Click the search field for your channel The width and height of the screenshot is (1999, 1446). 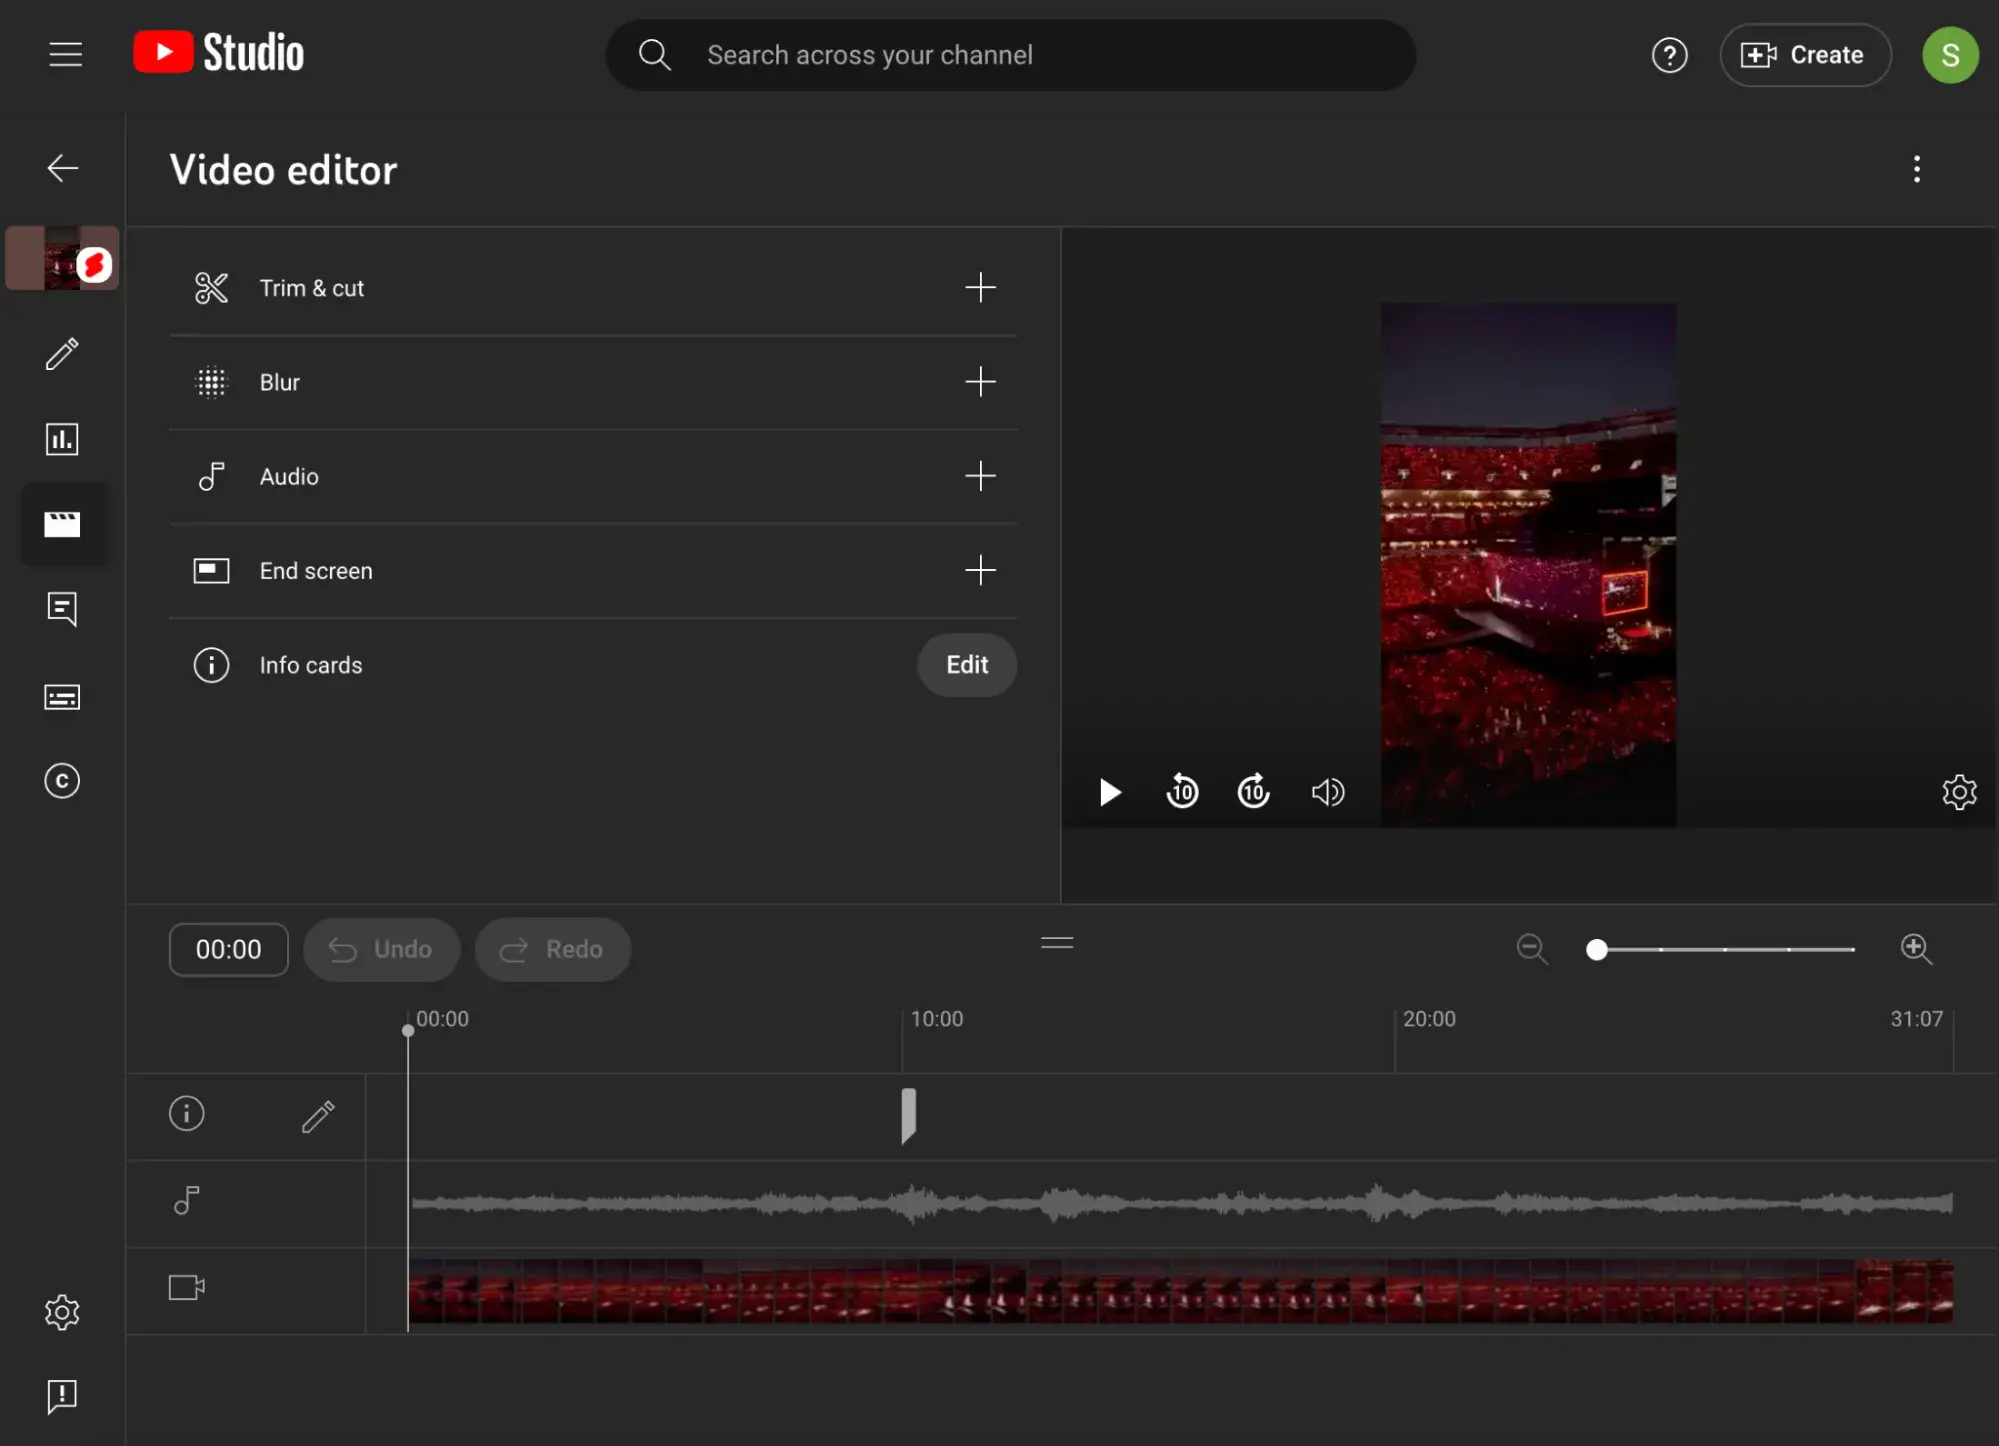click(x=1010, y=55)
